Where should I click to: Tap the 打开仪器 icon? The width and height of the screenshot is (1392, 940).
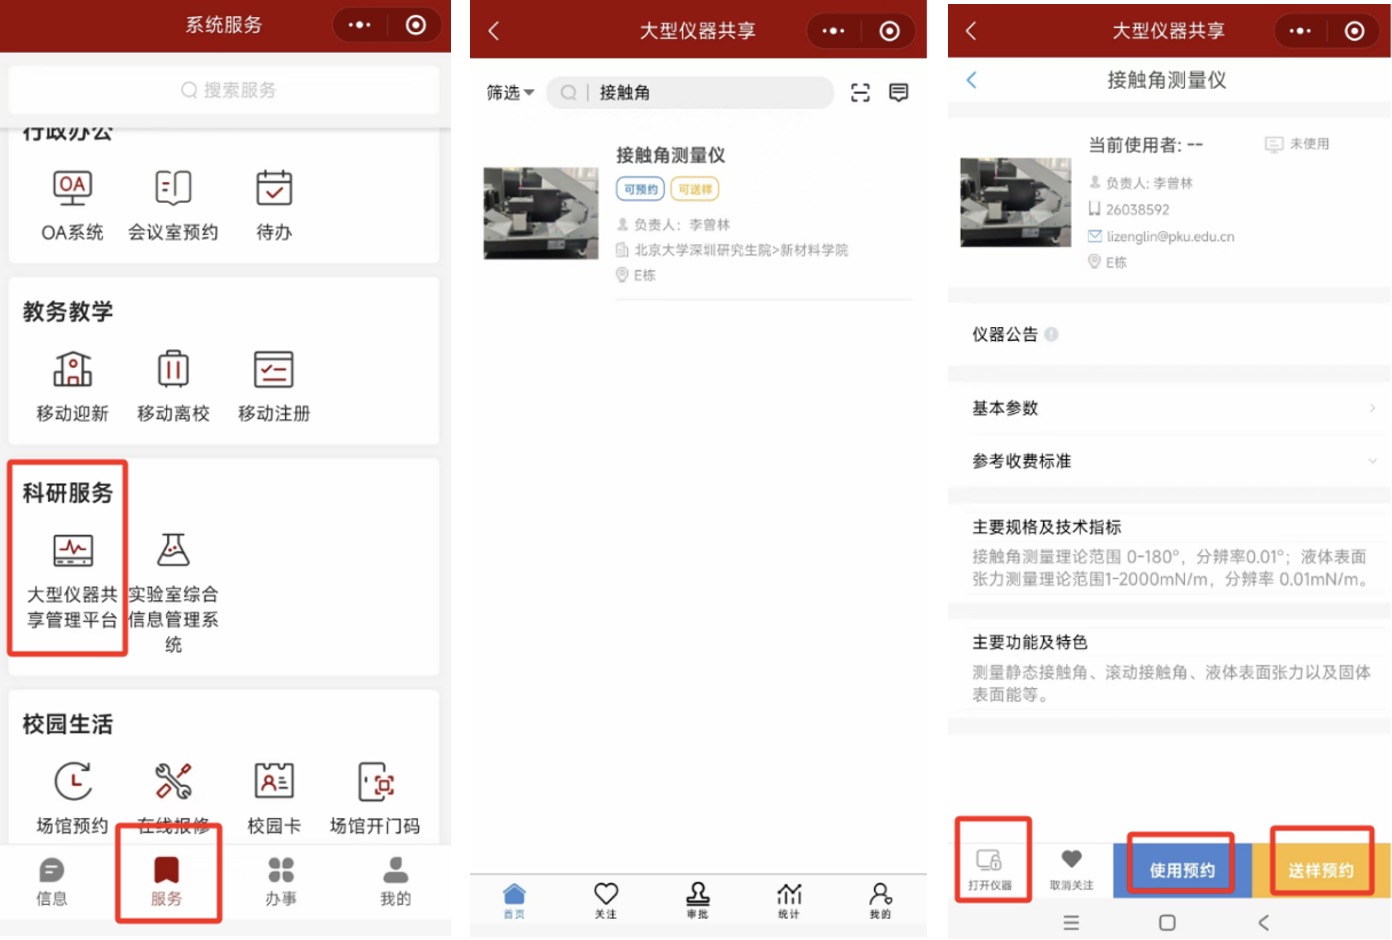(989, 866)
